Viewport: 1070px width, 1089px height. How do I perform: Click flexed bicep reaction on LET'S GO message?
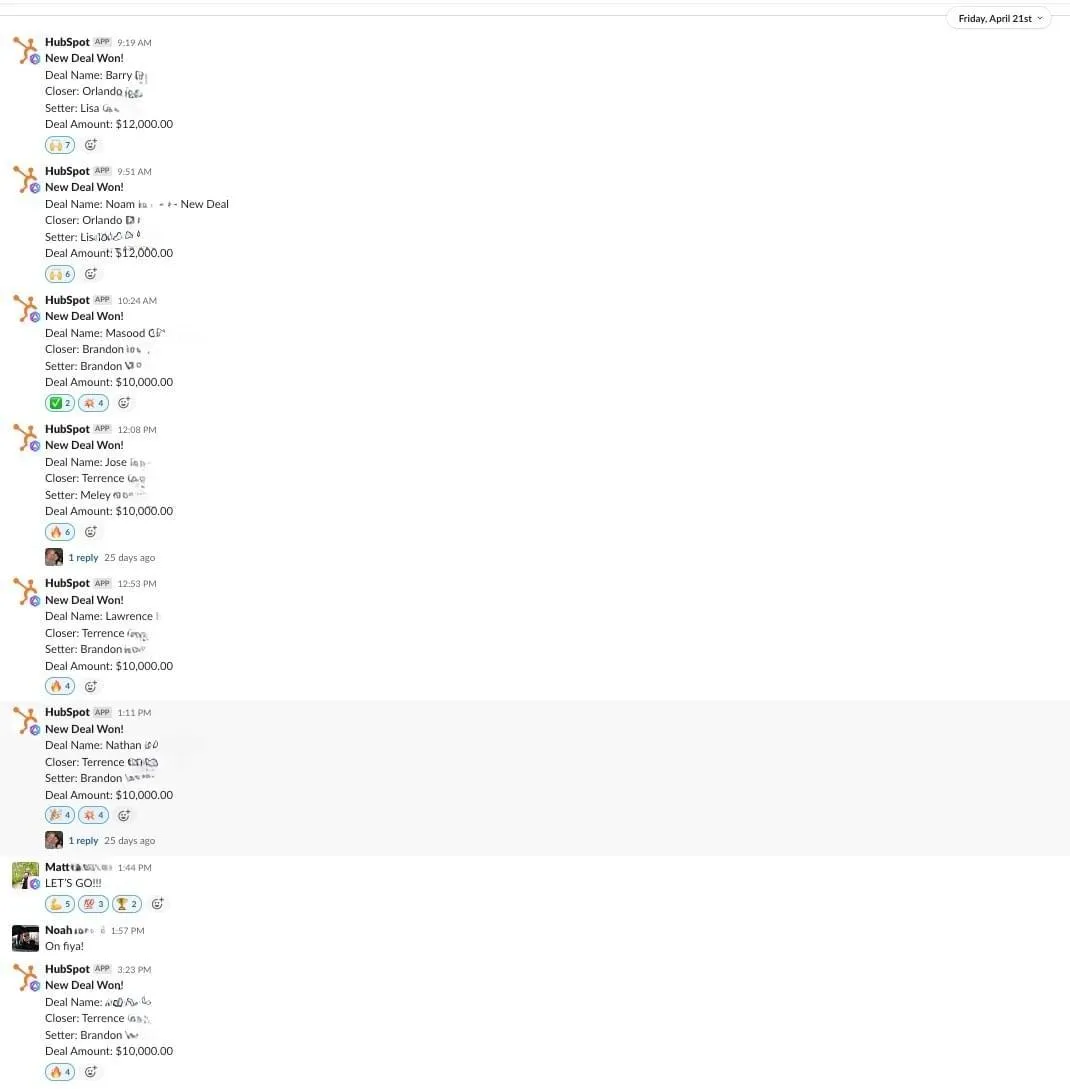coord(60,904)
